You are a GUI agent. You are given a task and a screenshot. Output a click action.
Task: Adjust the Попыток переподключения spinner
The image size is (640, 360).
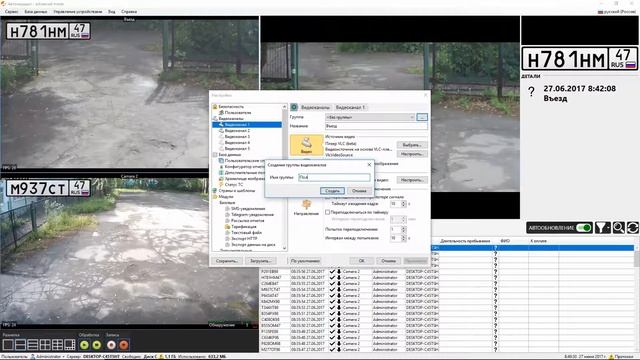404,230
